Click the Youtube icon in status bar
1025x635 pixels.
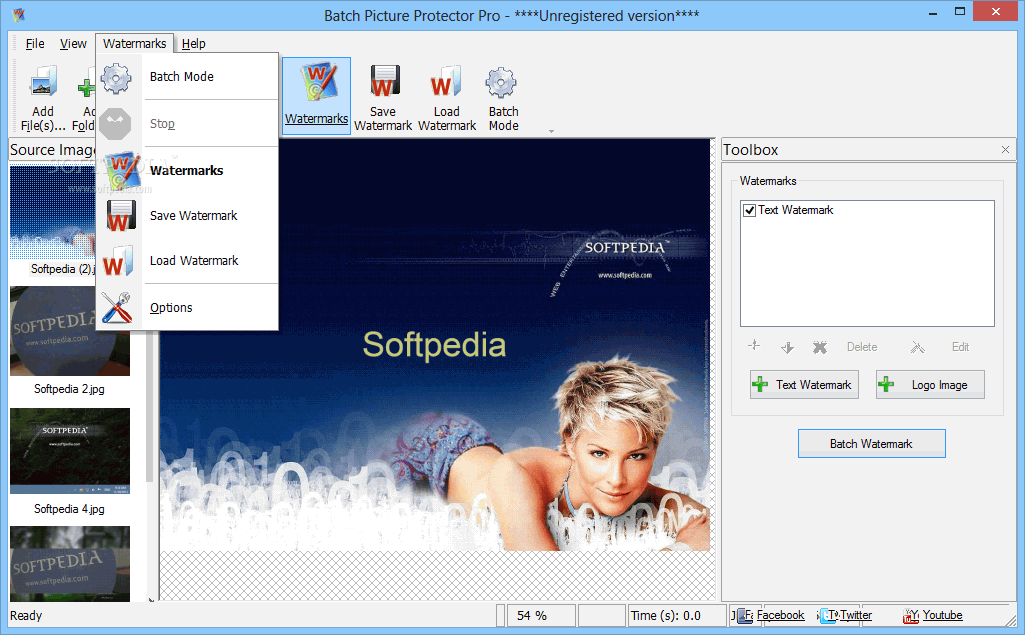(911, 616)
